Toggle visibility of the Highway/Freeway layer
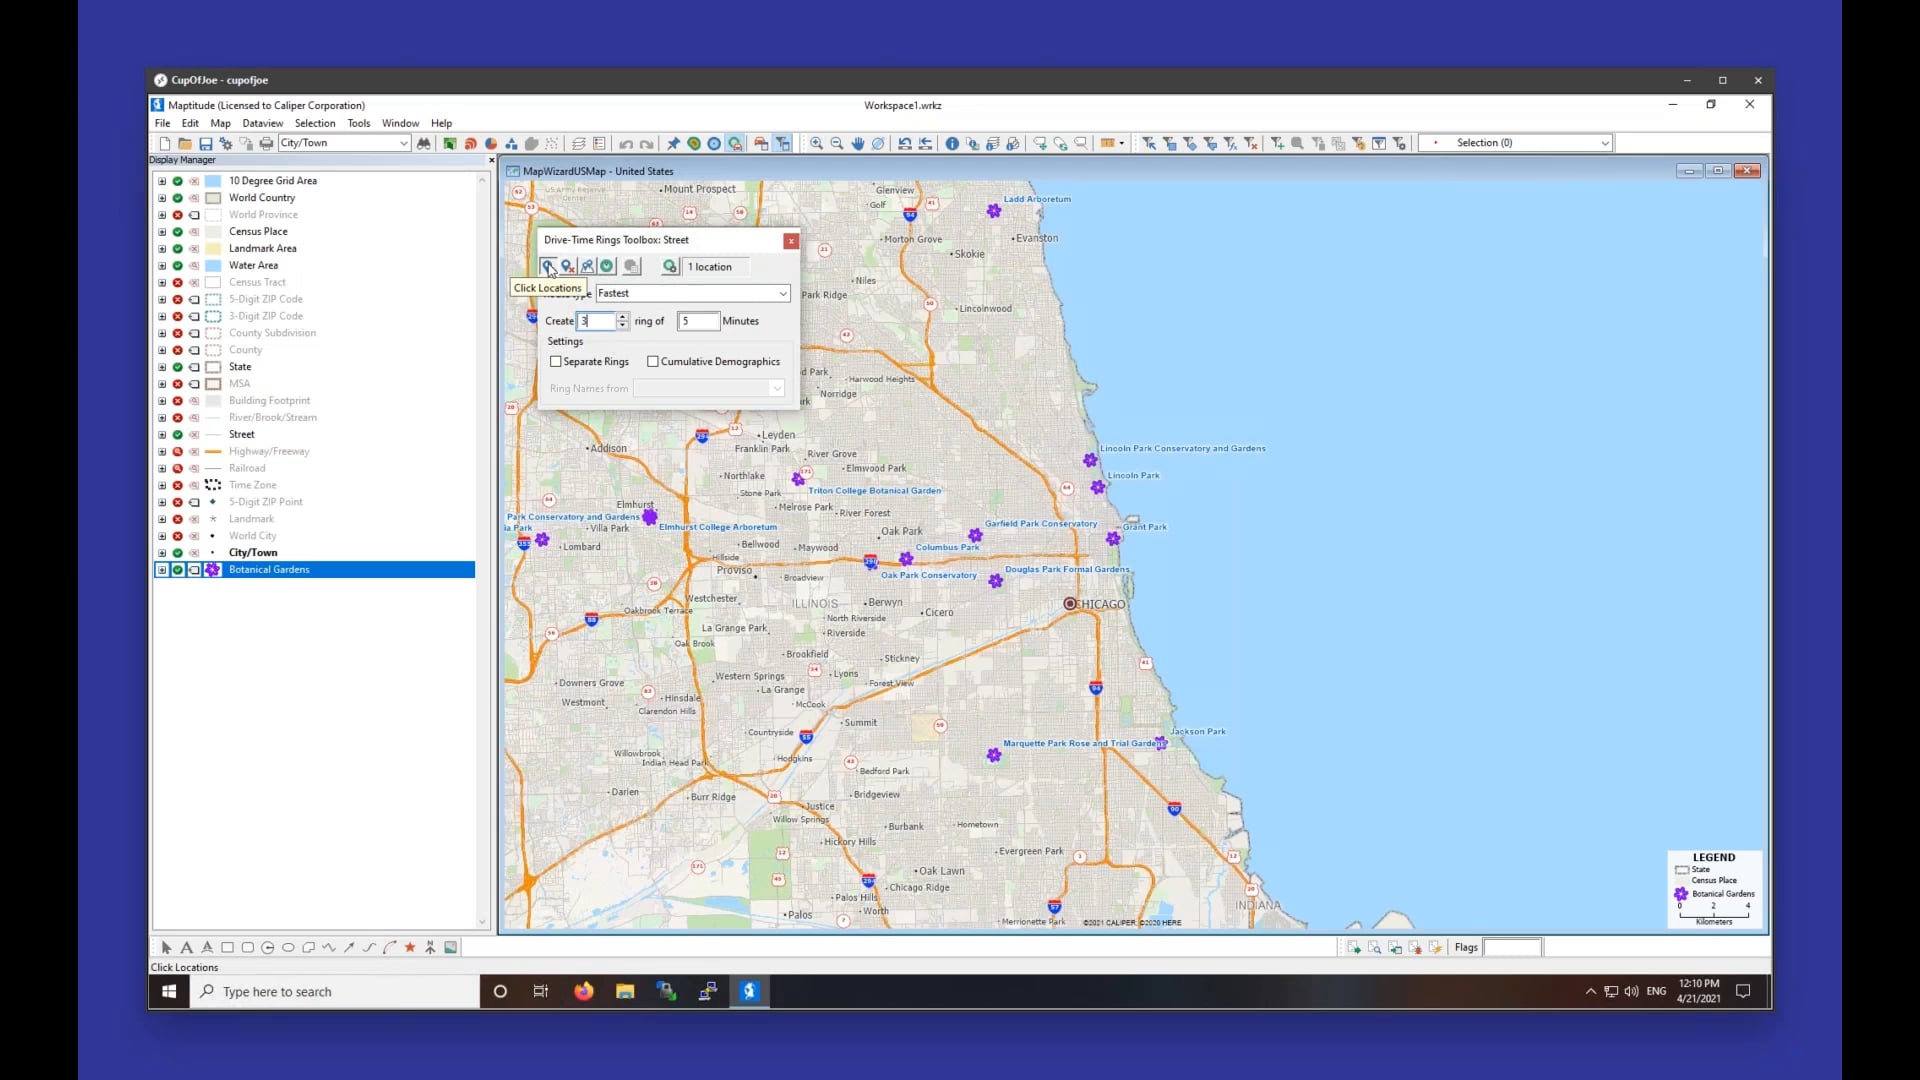The image size is (1920, 1080). (x=177, y=452)
